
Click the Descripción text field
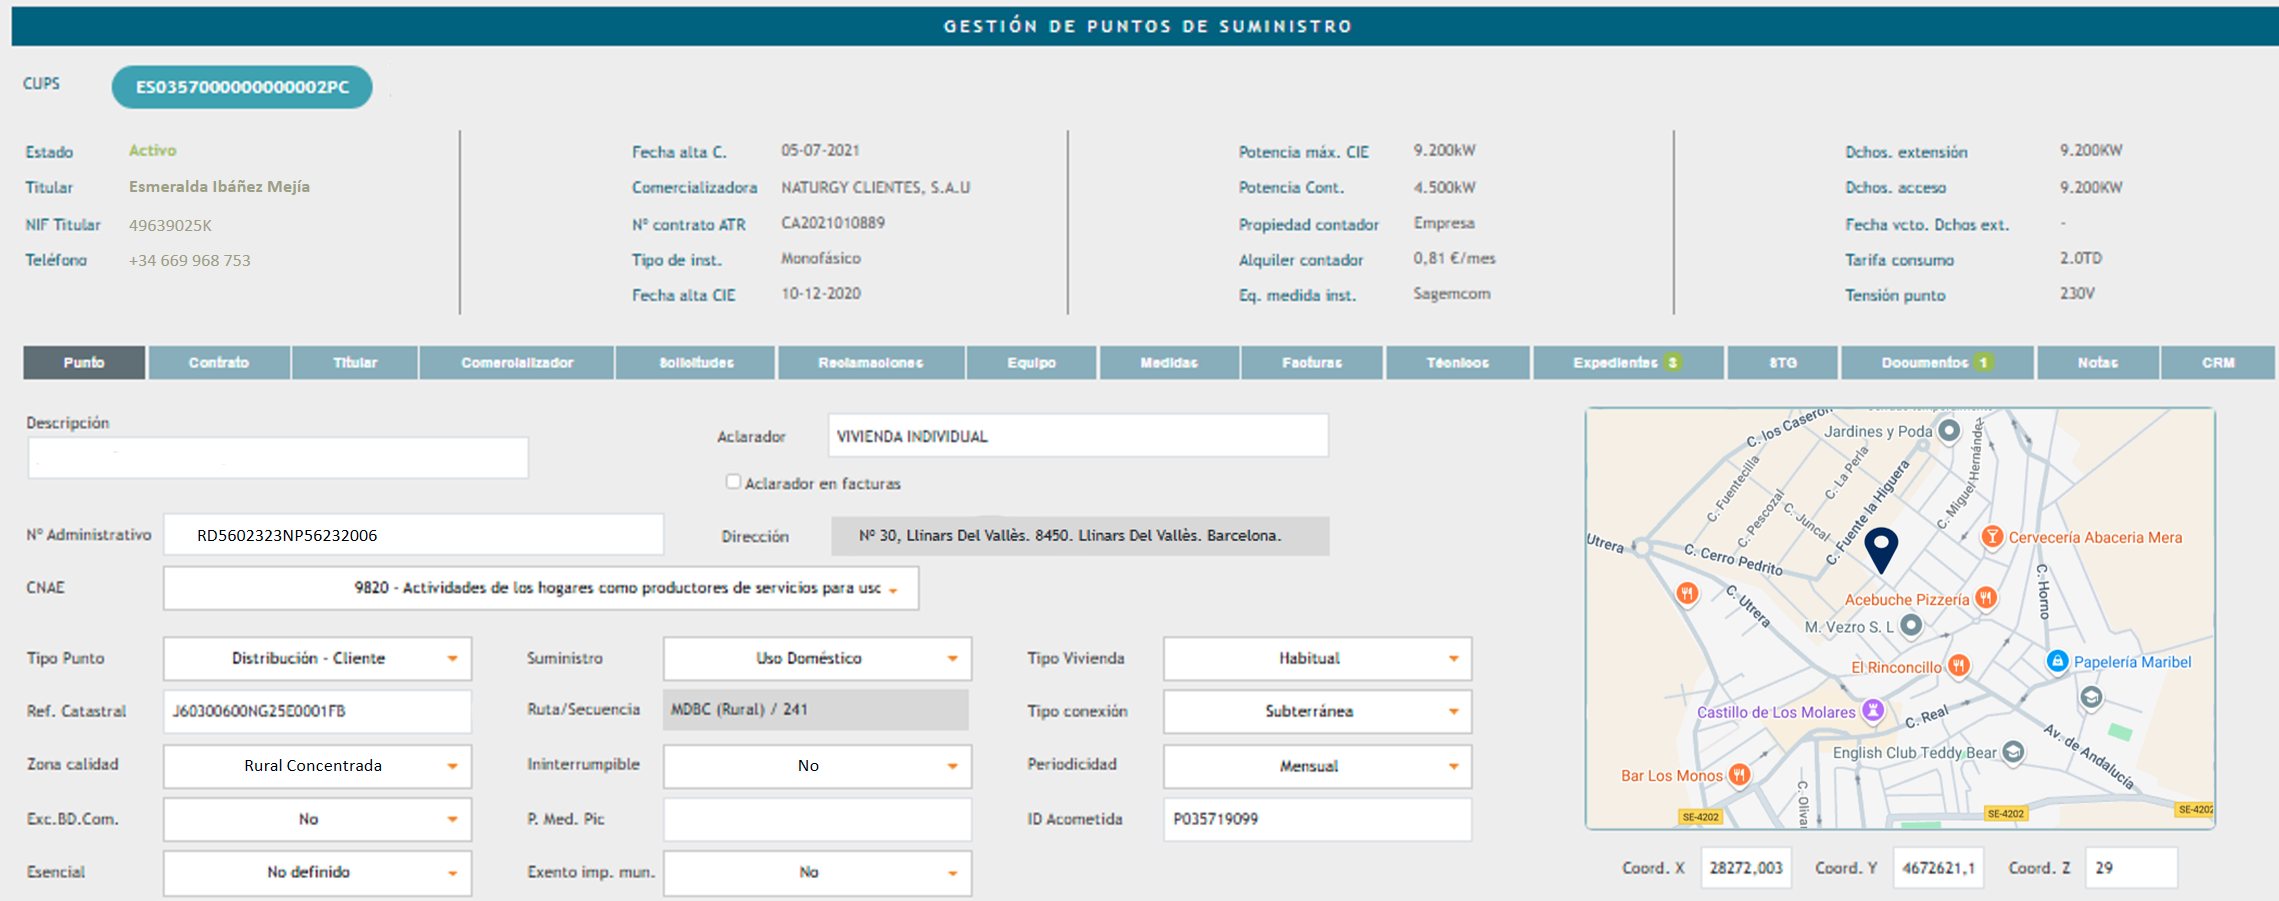(277, 458)
